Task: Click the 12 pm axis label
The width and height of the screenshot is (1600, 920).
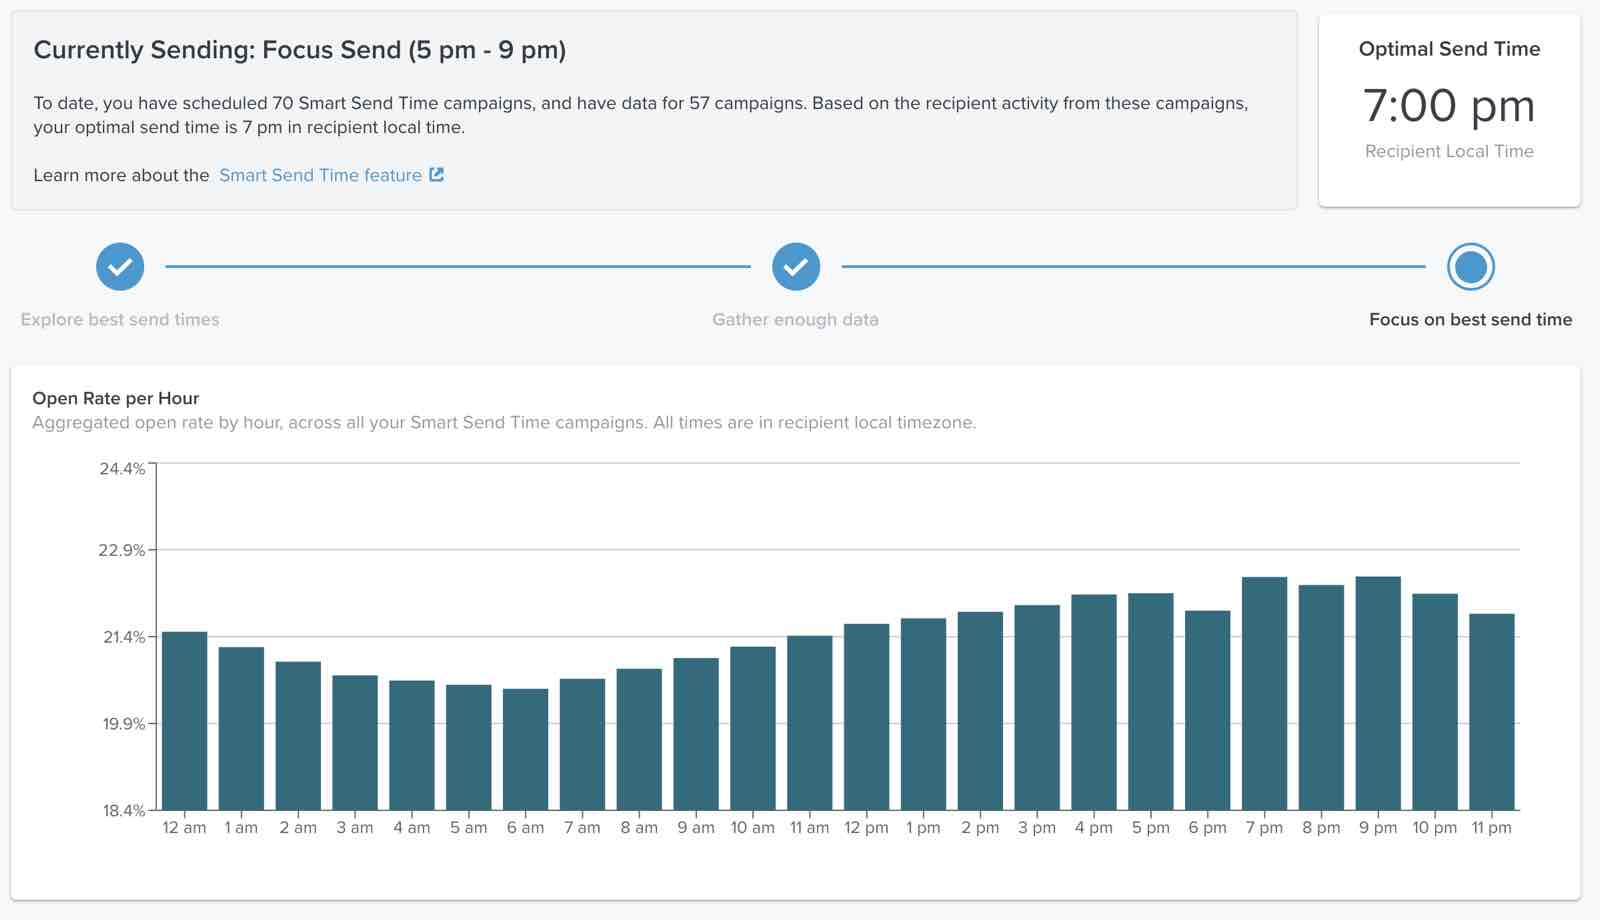Action: [867, 827]
